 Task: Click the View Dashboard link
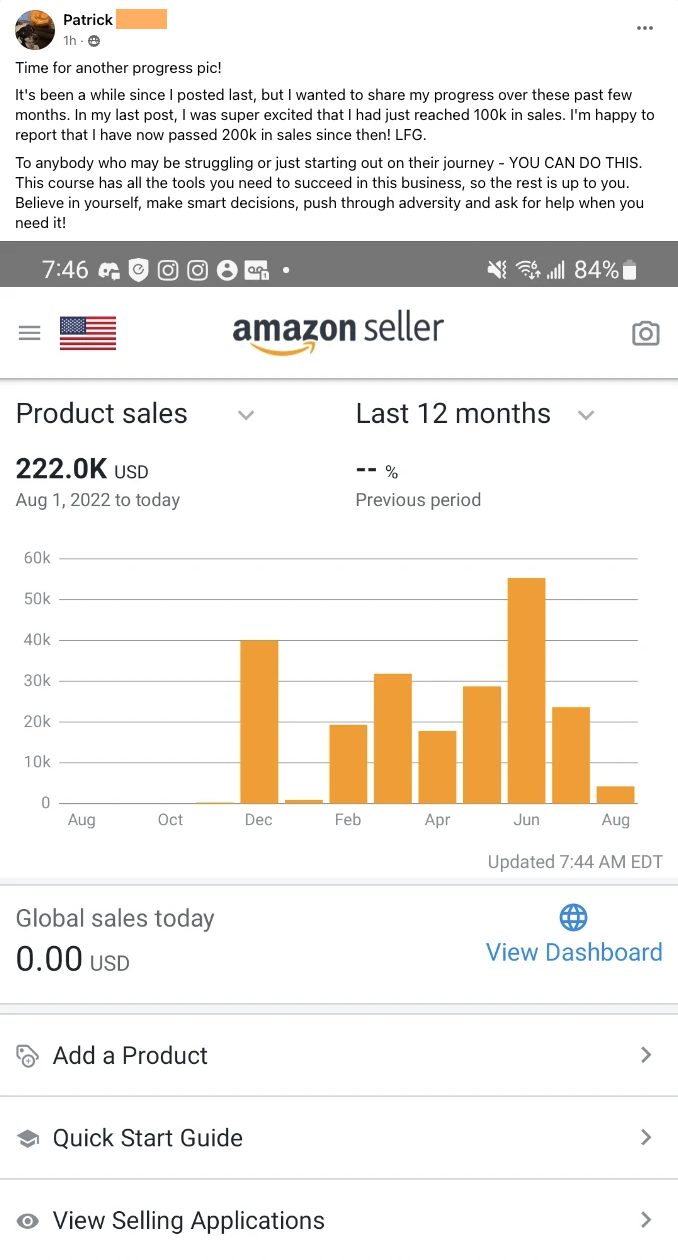tap(574, 952)
